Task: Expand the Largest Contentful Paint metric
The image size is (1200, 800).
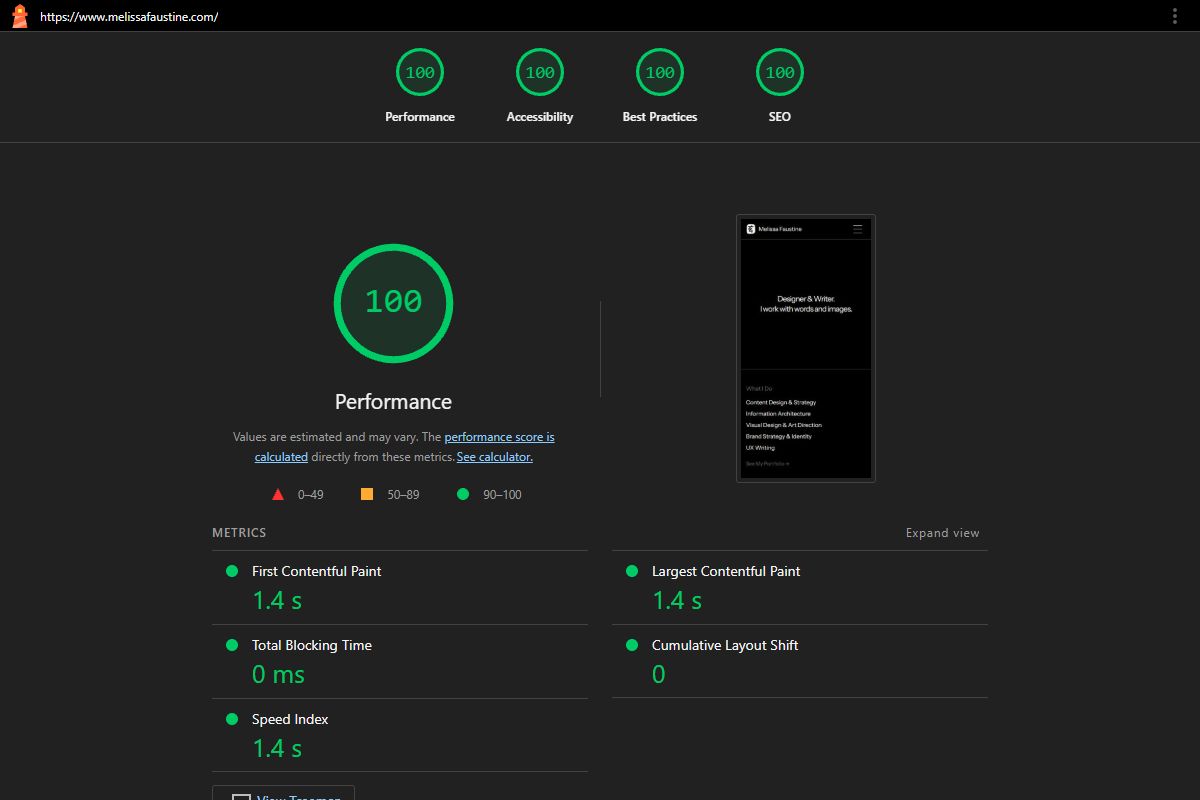Action: [725, 571]
